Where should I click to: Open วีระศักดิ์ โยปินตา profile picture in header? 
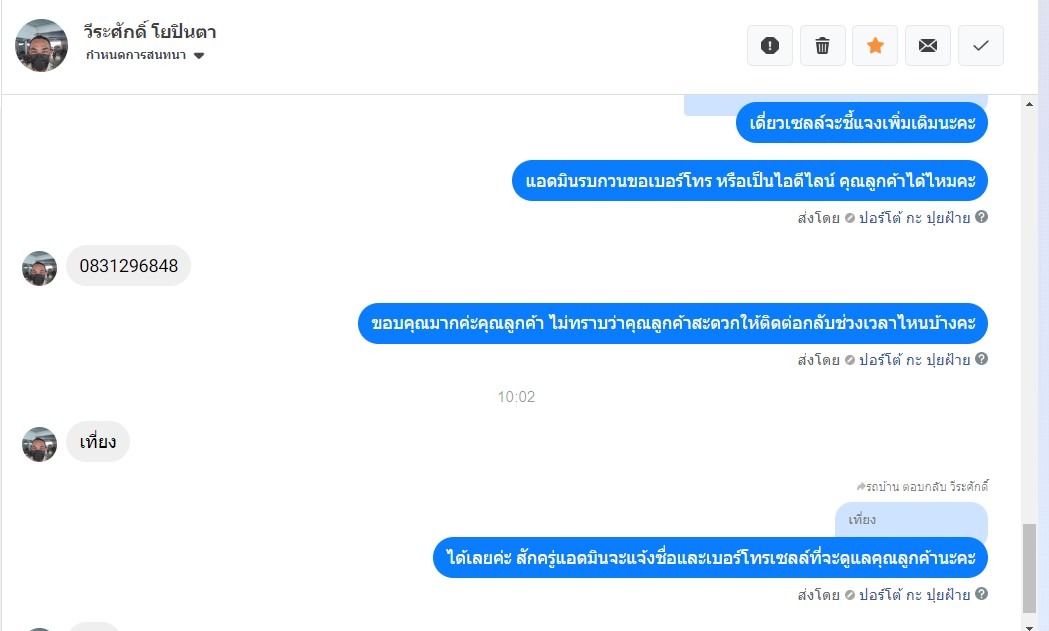pos(41,46)
